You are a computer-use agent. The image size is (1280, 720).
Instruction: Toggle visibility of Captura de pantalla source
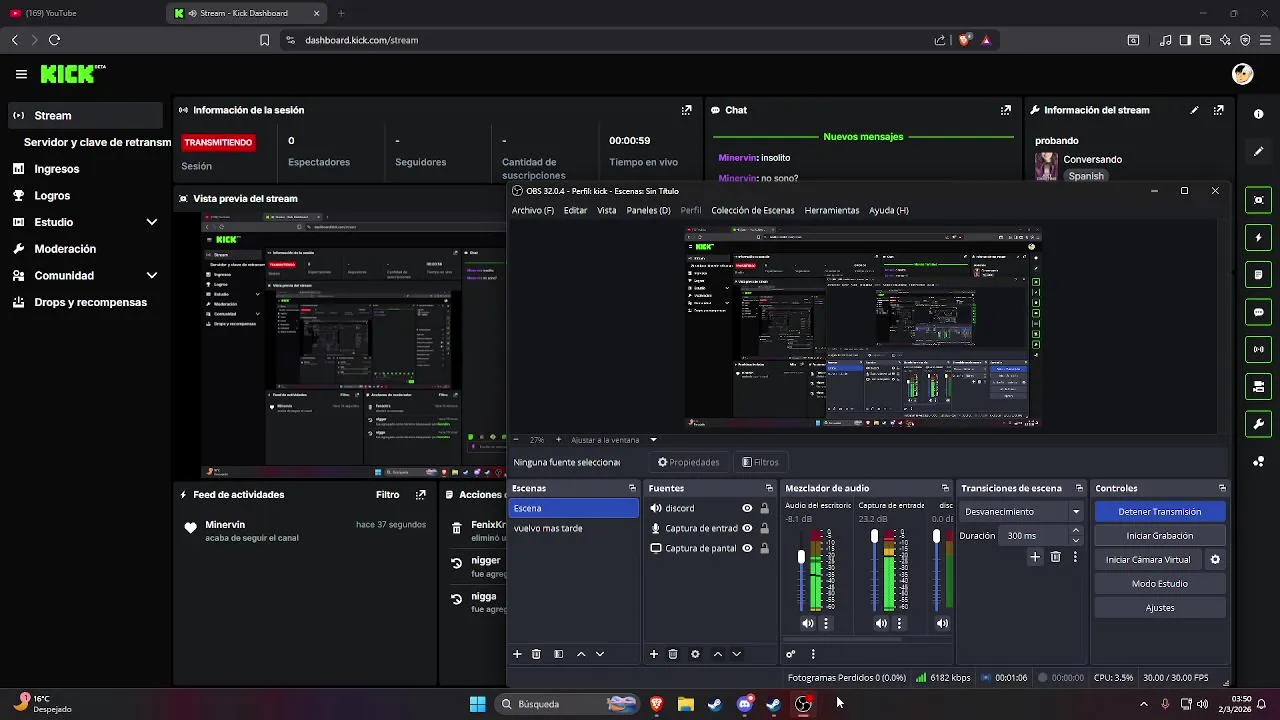pyautogui.click(x=747, y=548)
